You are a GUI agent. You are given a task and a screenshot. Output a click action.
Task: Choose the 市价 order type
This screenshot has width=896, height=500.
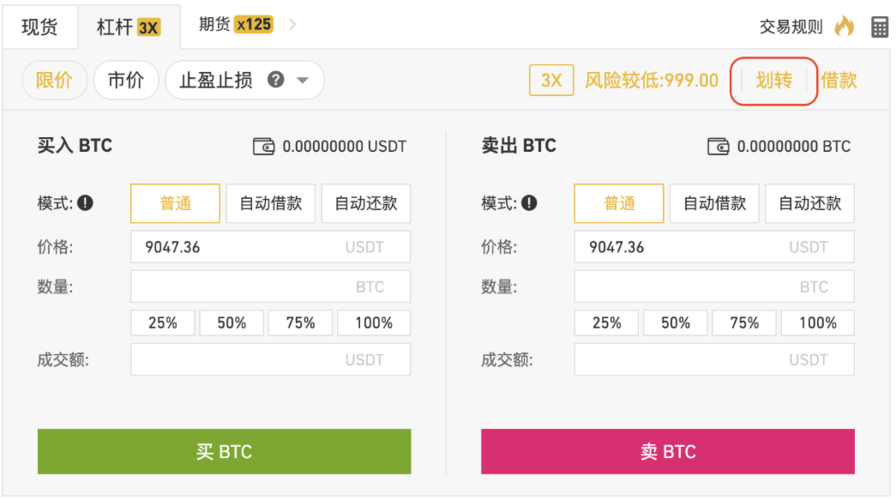click(126, 80)
